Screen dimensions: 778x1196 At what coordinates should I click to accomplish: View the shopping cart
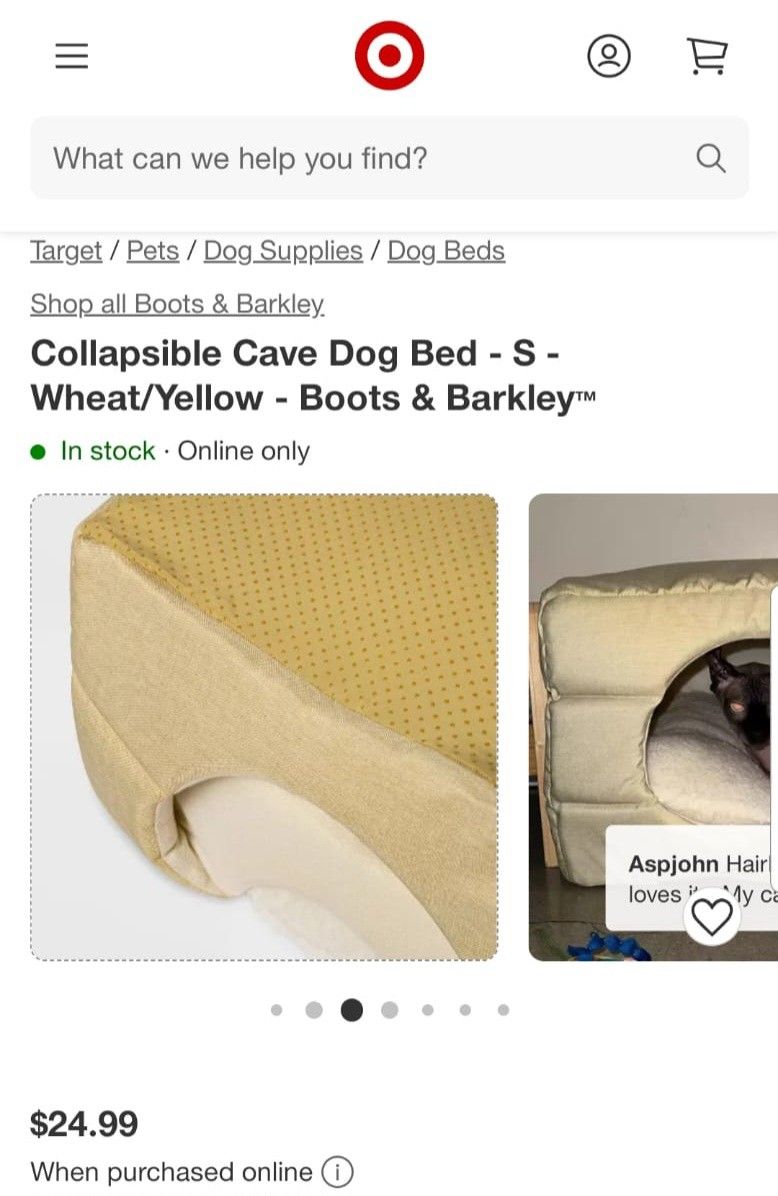pyautogui.click(x=708, y=56)
